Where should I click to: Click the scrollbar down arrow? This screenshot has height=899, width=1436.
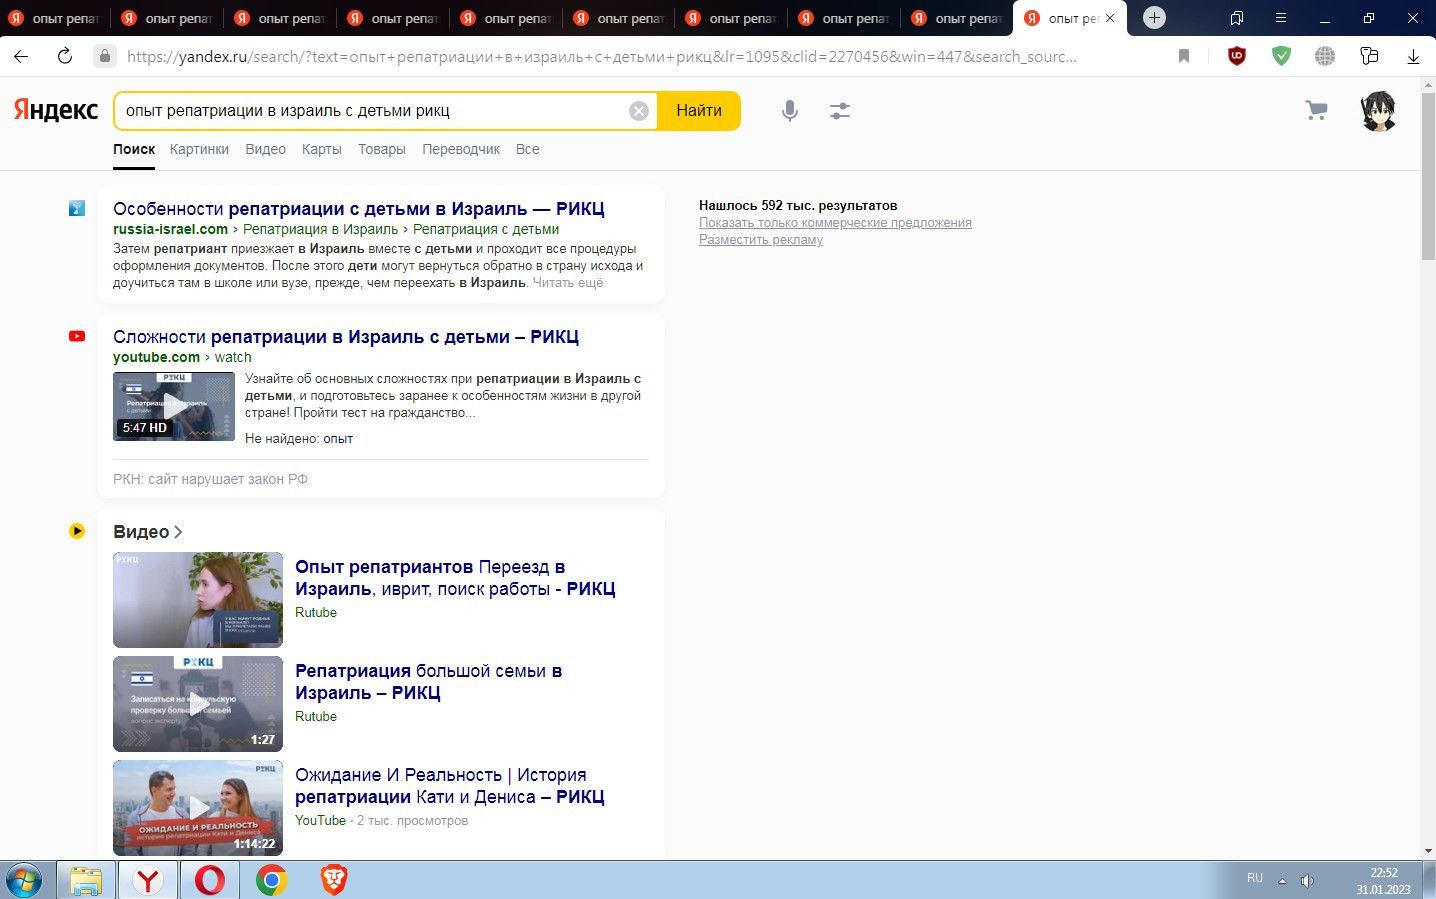point(1428,851)
